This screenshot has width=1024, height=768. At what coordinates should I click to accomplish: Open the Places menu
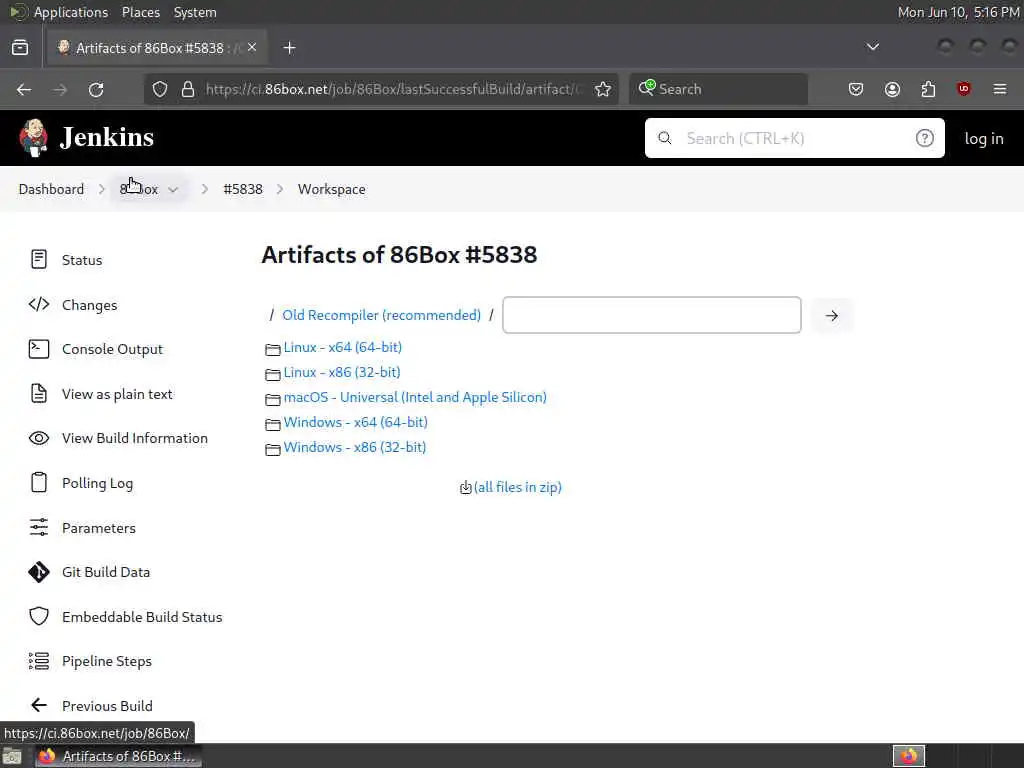[x=140, y=12]
